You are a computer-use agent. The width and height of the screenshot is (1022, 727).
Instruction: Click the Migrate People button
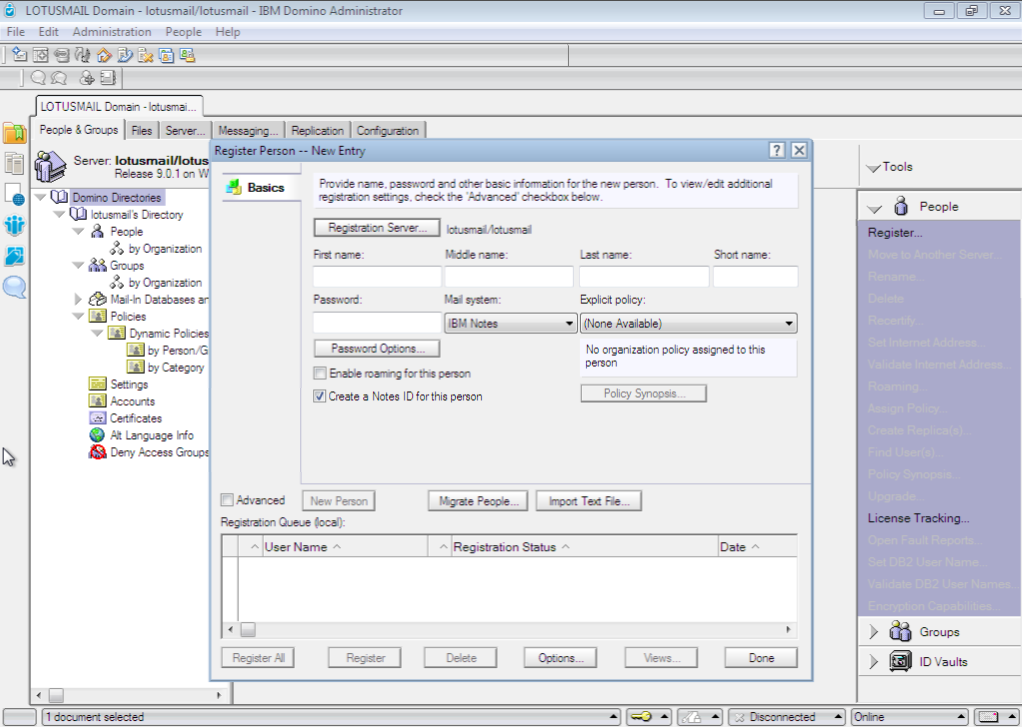(x=478, y=501)
